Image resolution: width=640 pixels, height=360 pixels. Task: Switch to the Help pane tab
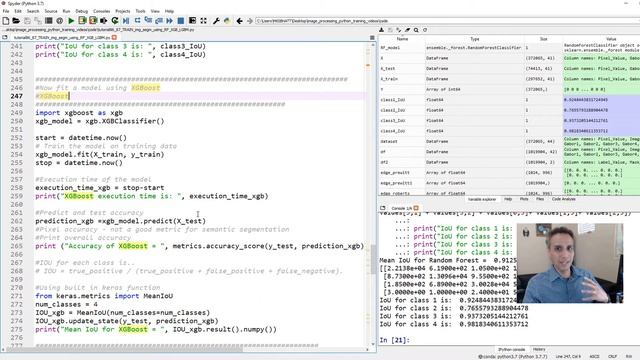tap(508, 199)
